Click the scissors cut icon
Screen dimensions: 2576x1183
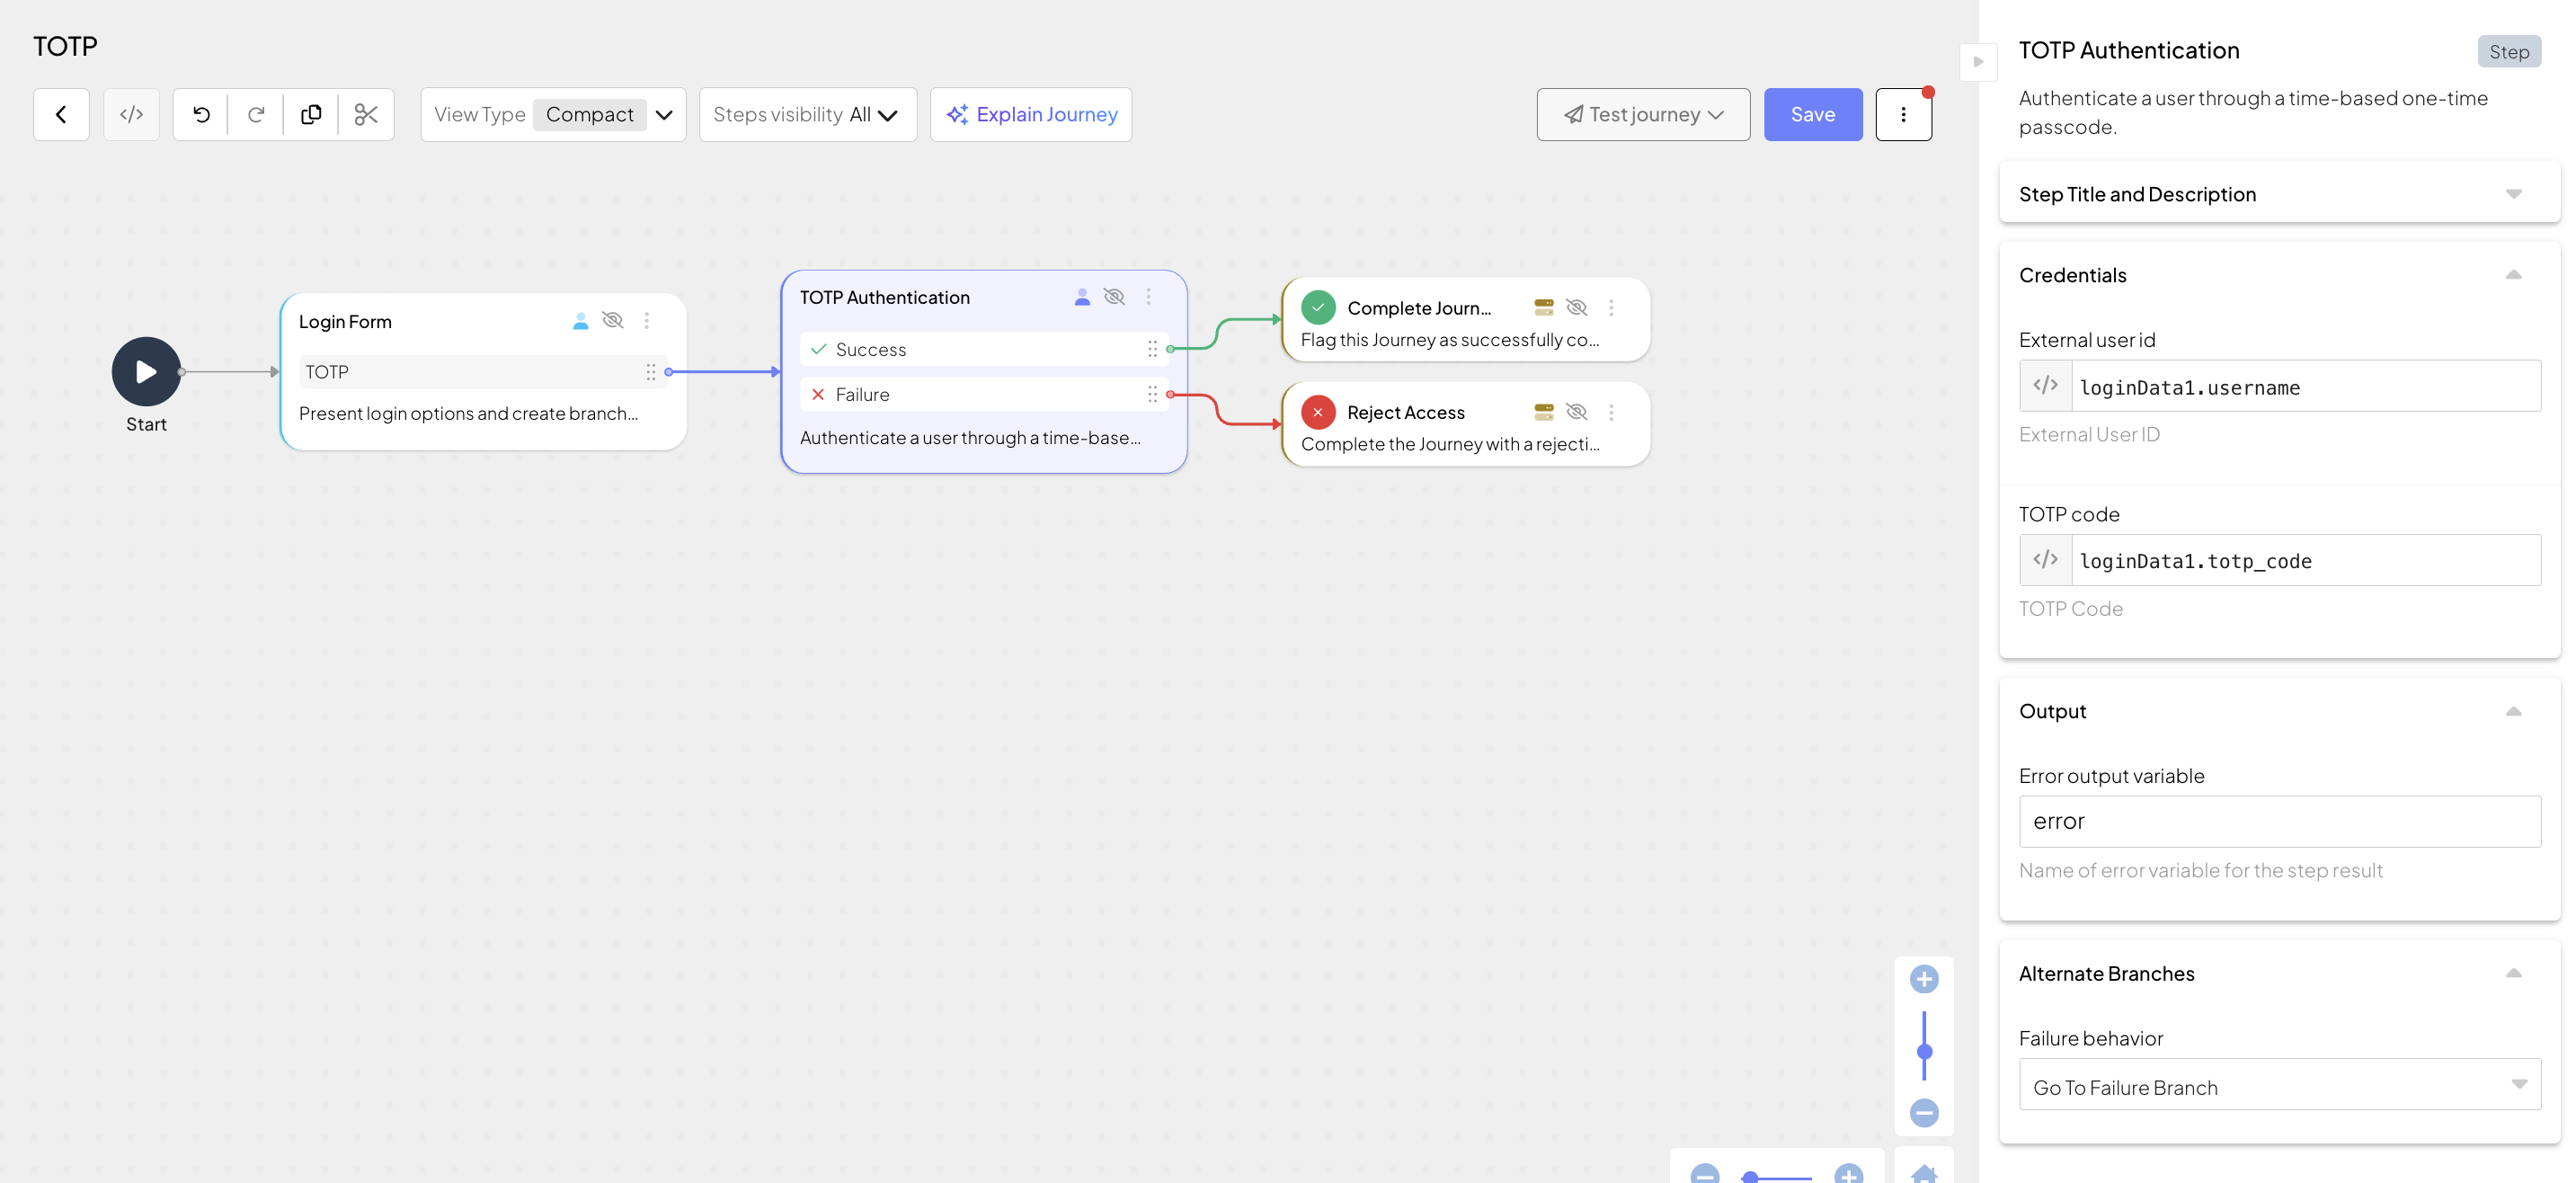pyautogui.click(x=366, y=114)
